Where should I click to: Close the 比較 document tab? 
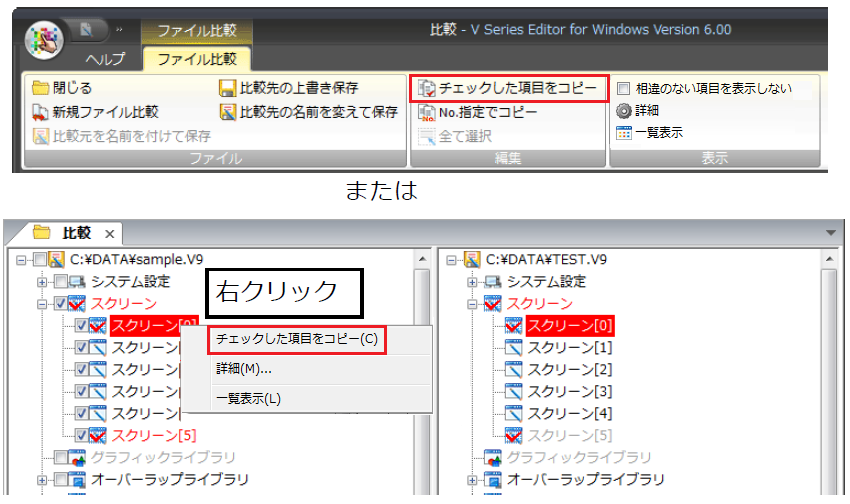110,233
